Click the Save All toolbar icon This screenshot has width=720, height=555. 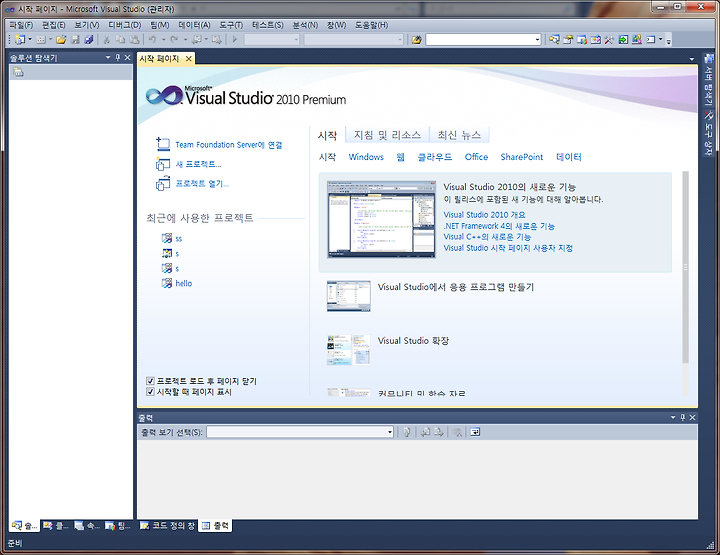pyautogui.click(x=89, y=40)
